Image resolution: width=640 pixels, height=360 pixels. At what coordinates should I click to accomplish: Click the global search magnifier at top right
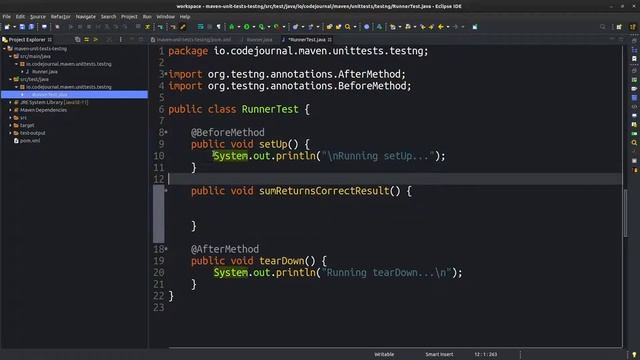pyautogui.click(x=603, y=27)
